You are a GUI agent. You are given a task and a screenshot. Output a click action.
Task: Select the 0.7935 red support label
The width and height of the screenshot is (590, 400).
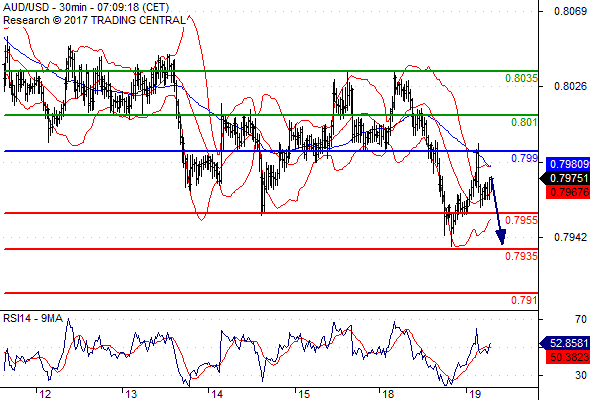tap(521, 256)
